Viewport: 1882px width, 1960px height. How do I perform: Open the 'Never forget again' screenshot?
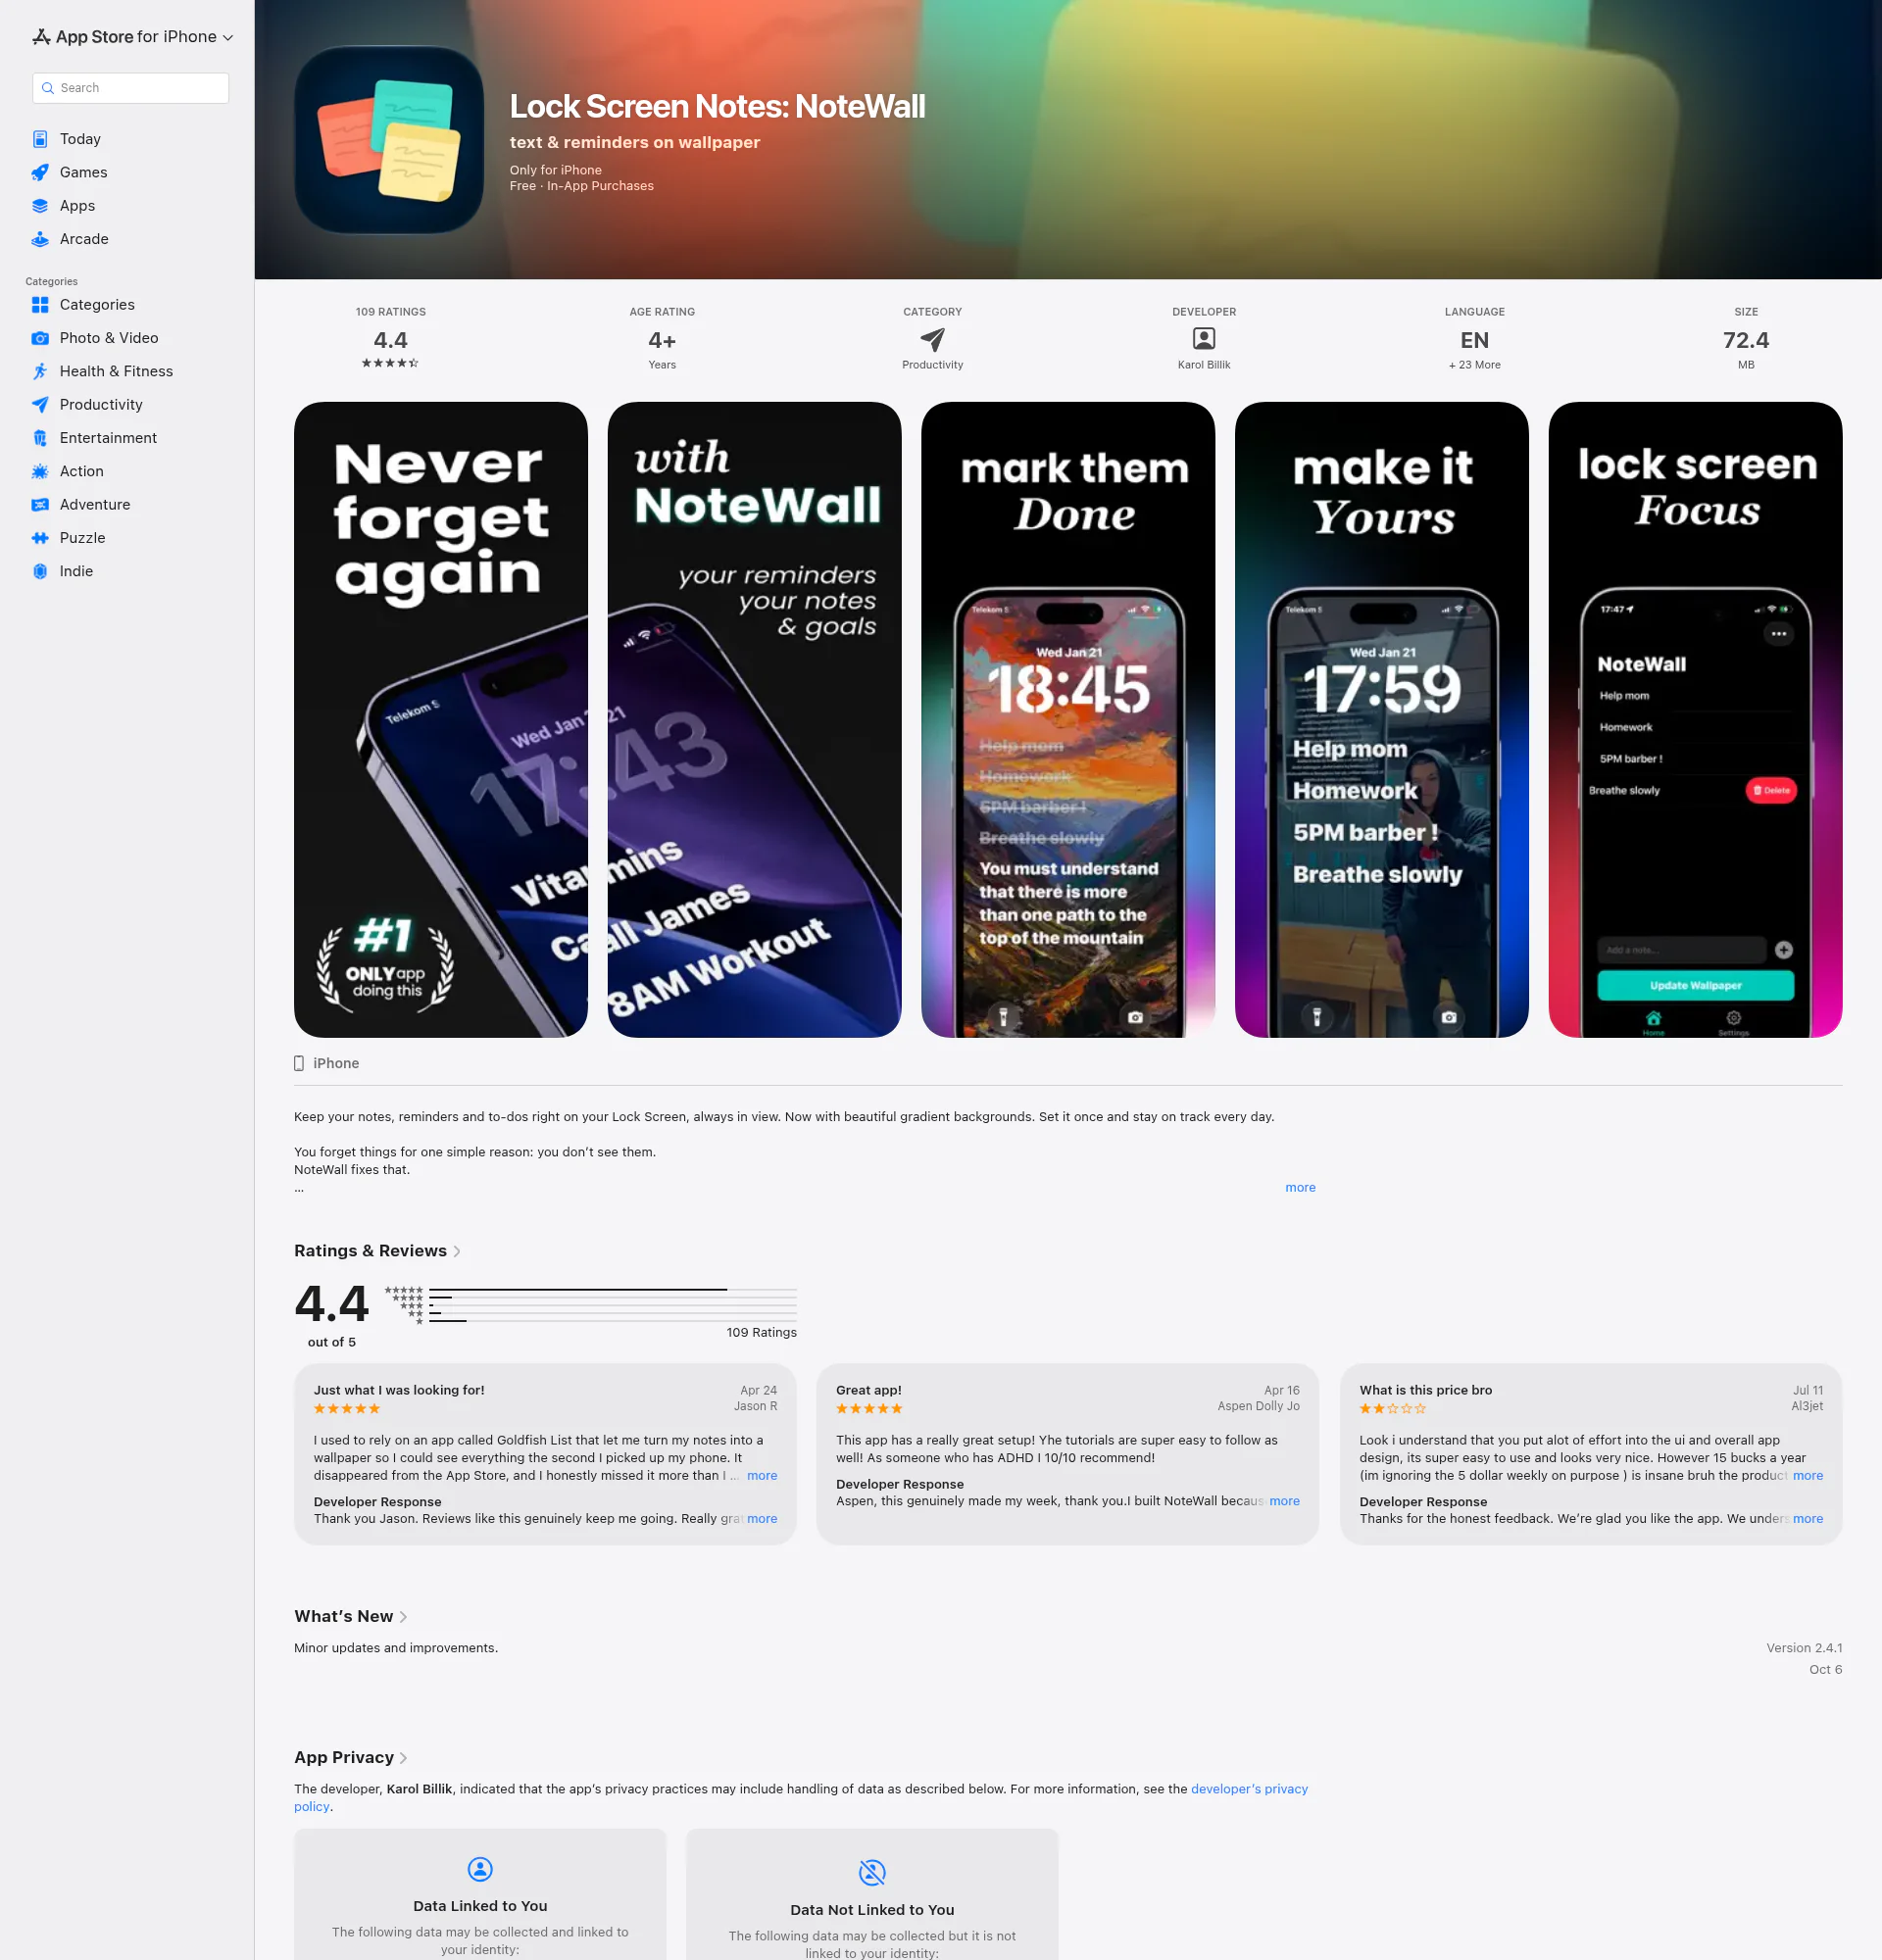pyautogui.click(x=441, y=720)
